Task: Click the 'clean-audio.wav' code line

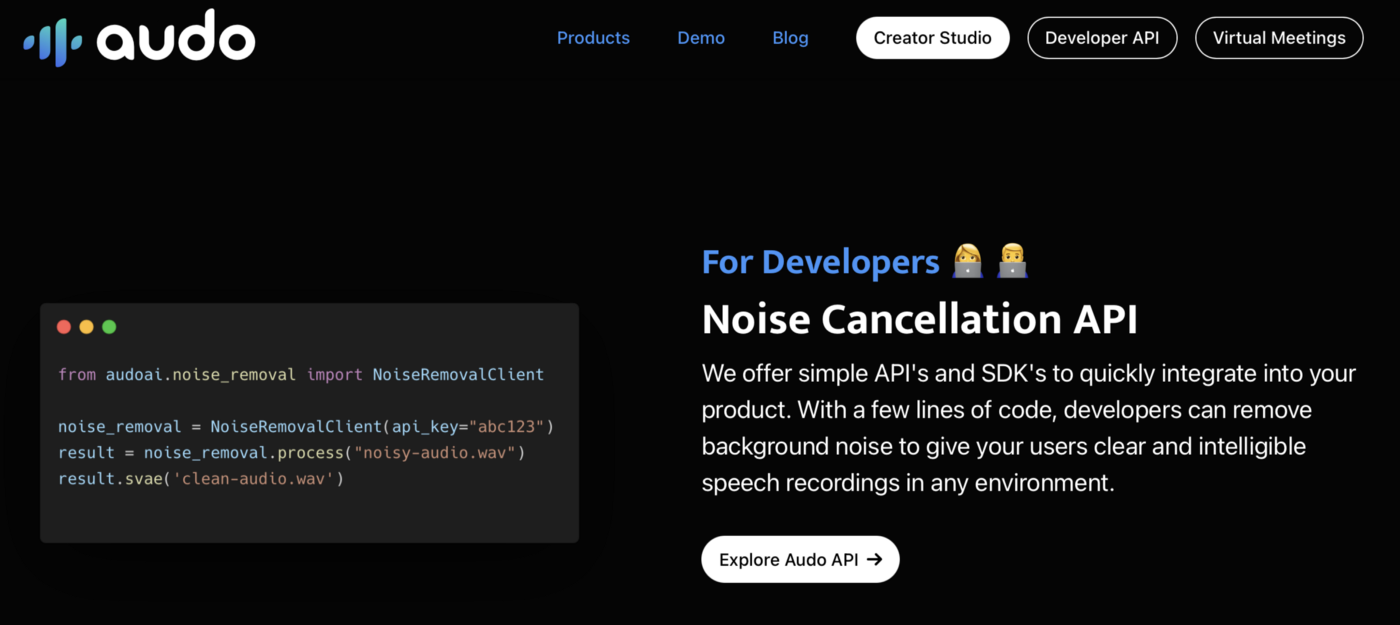Action: (x=201, y=478)
